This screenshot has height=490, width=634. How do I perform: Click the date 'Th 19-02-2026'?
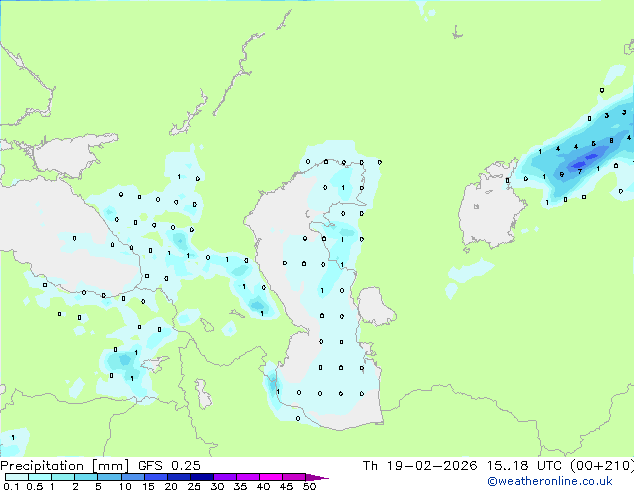pos(420,466)
